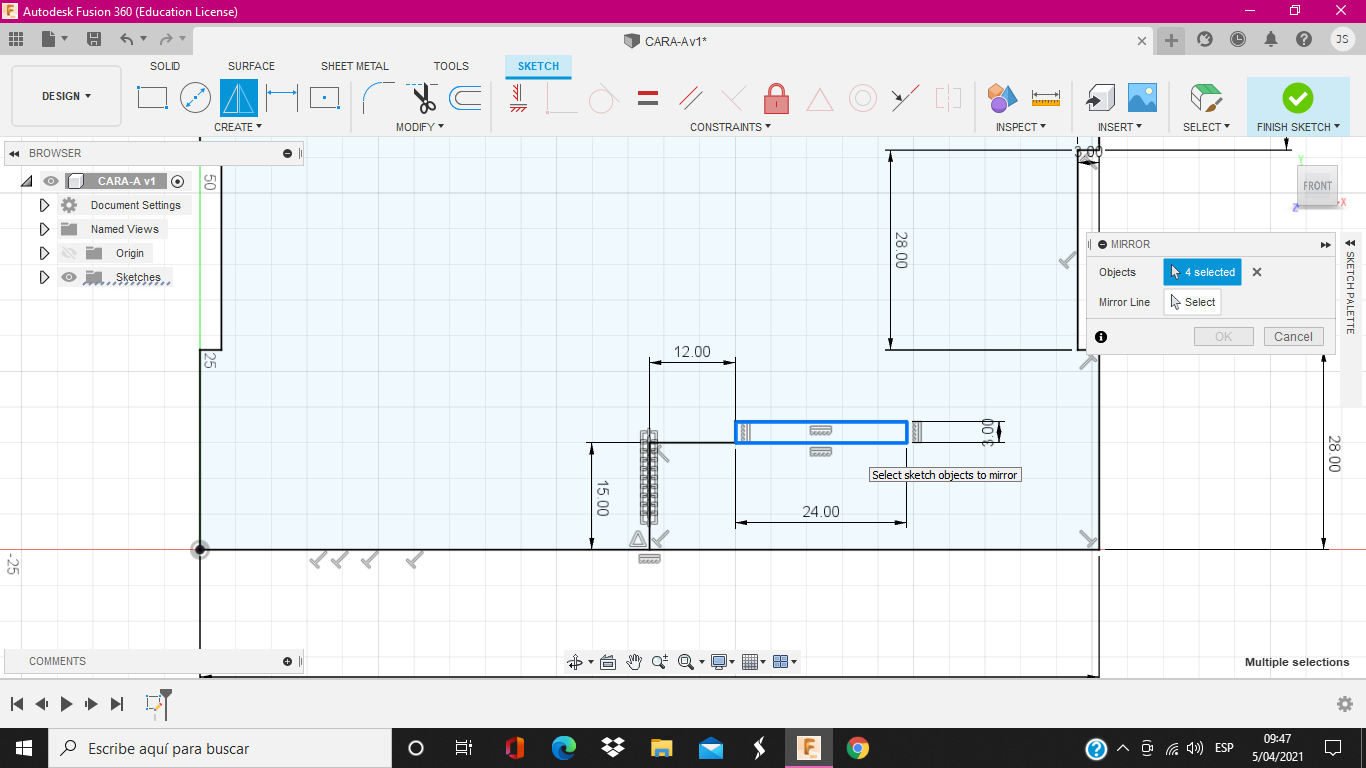
Task: Expand the Origin folder node
Action: [44, 253]
